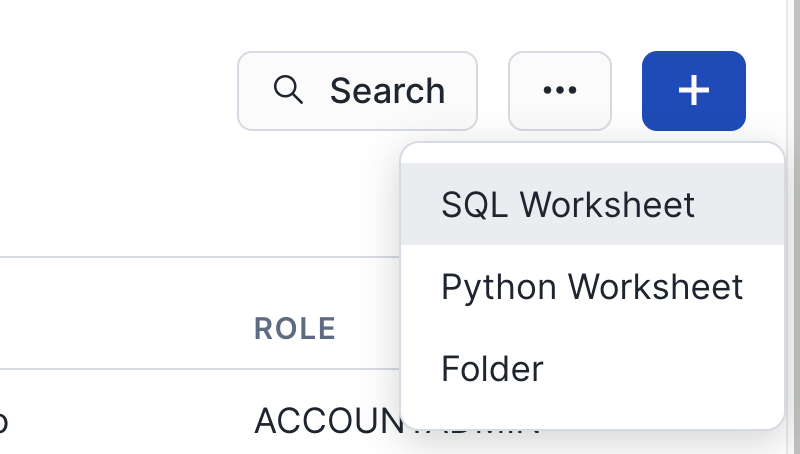Click the horizontal dots icon beside Search
800x454 pixels.
pos(559,90)
